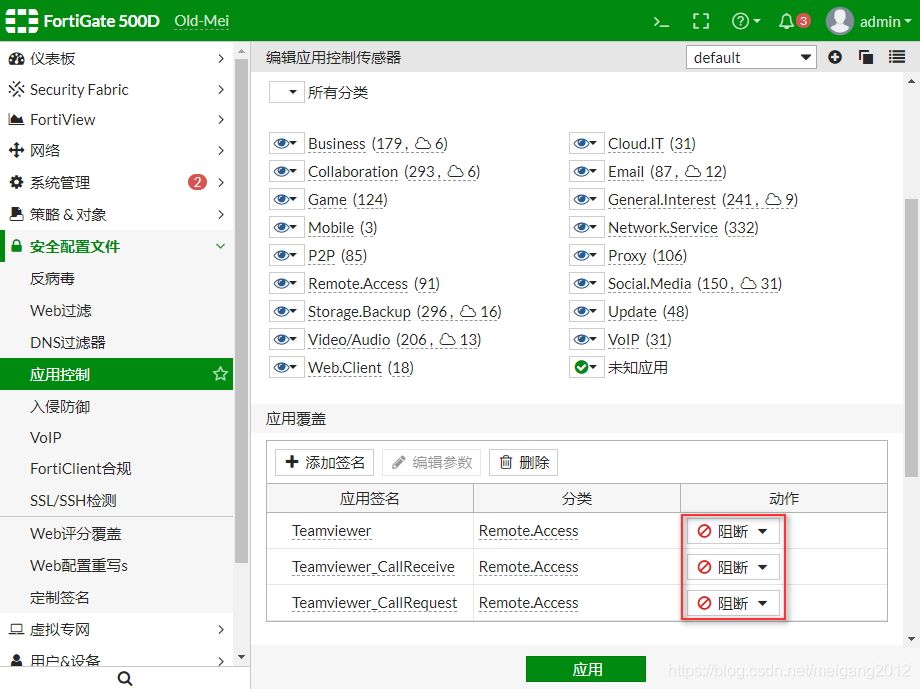Change Social.Media category action icon
The height and width of the screenshot is (689, 920).
click(x=586, y=283)
